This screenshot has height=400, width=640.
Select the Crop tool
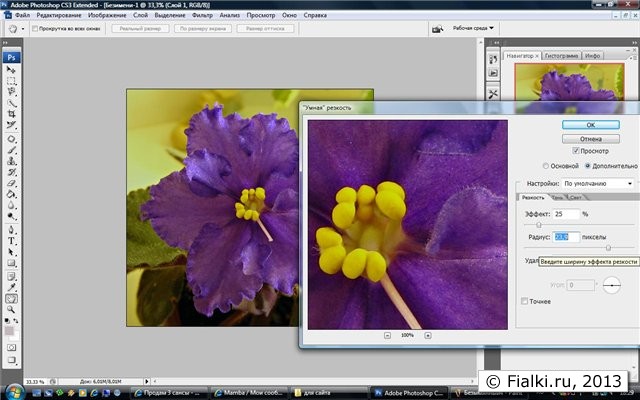[x=12, y=115]
